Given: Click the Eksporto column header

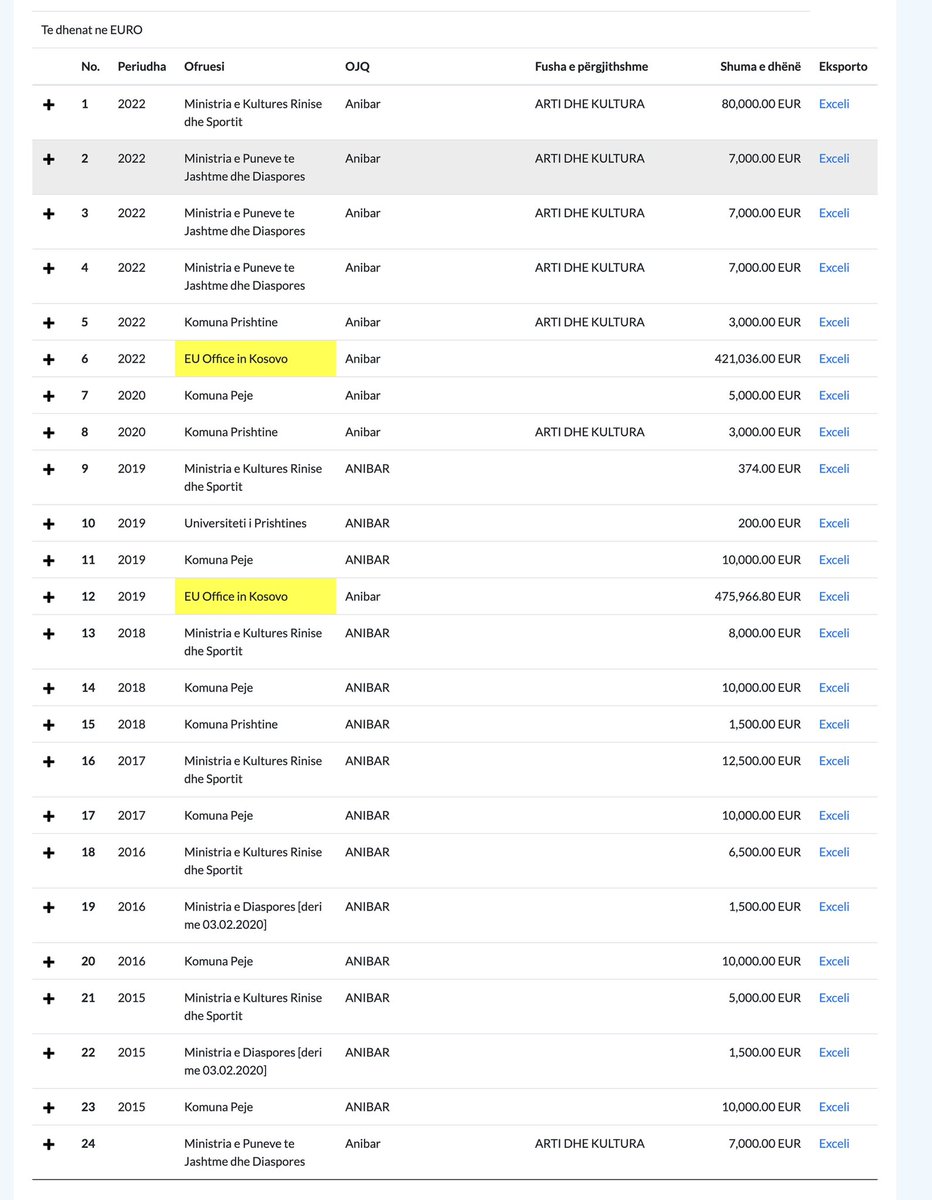Looking at the screenshot, I should point(843,67).
